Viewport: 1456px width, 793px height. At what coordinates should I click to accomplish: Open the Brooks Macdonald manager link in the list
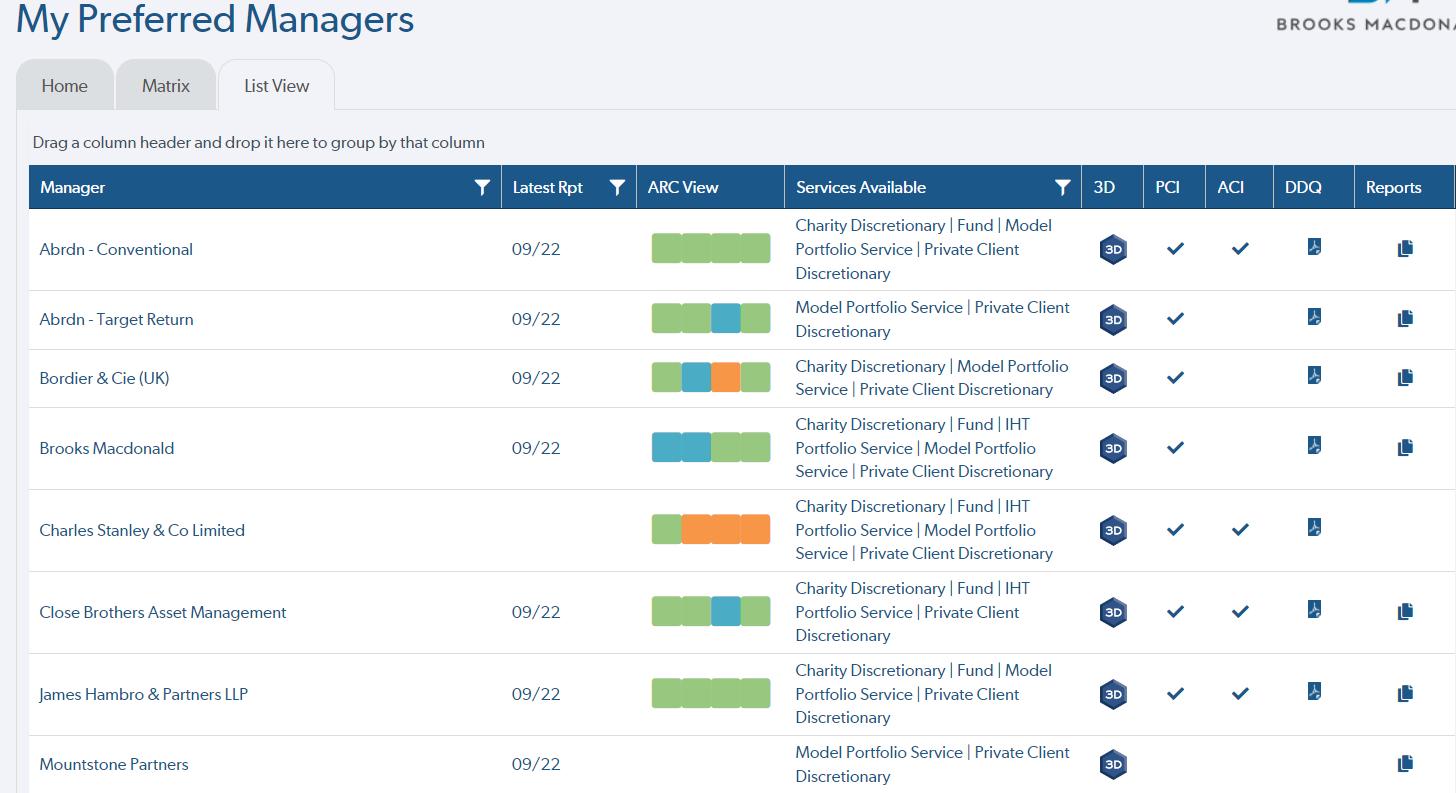(x=107, y=448)
